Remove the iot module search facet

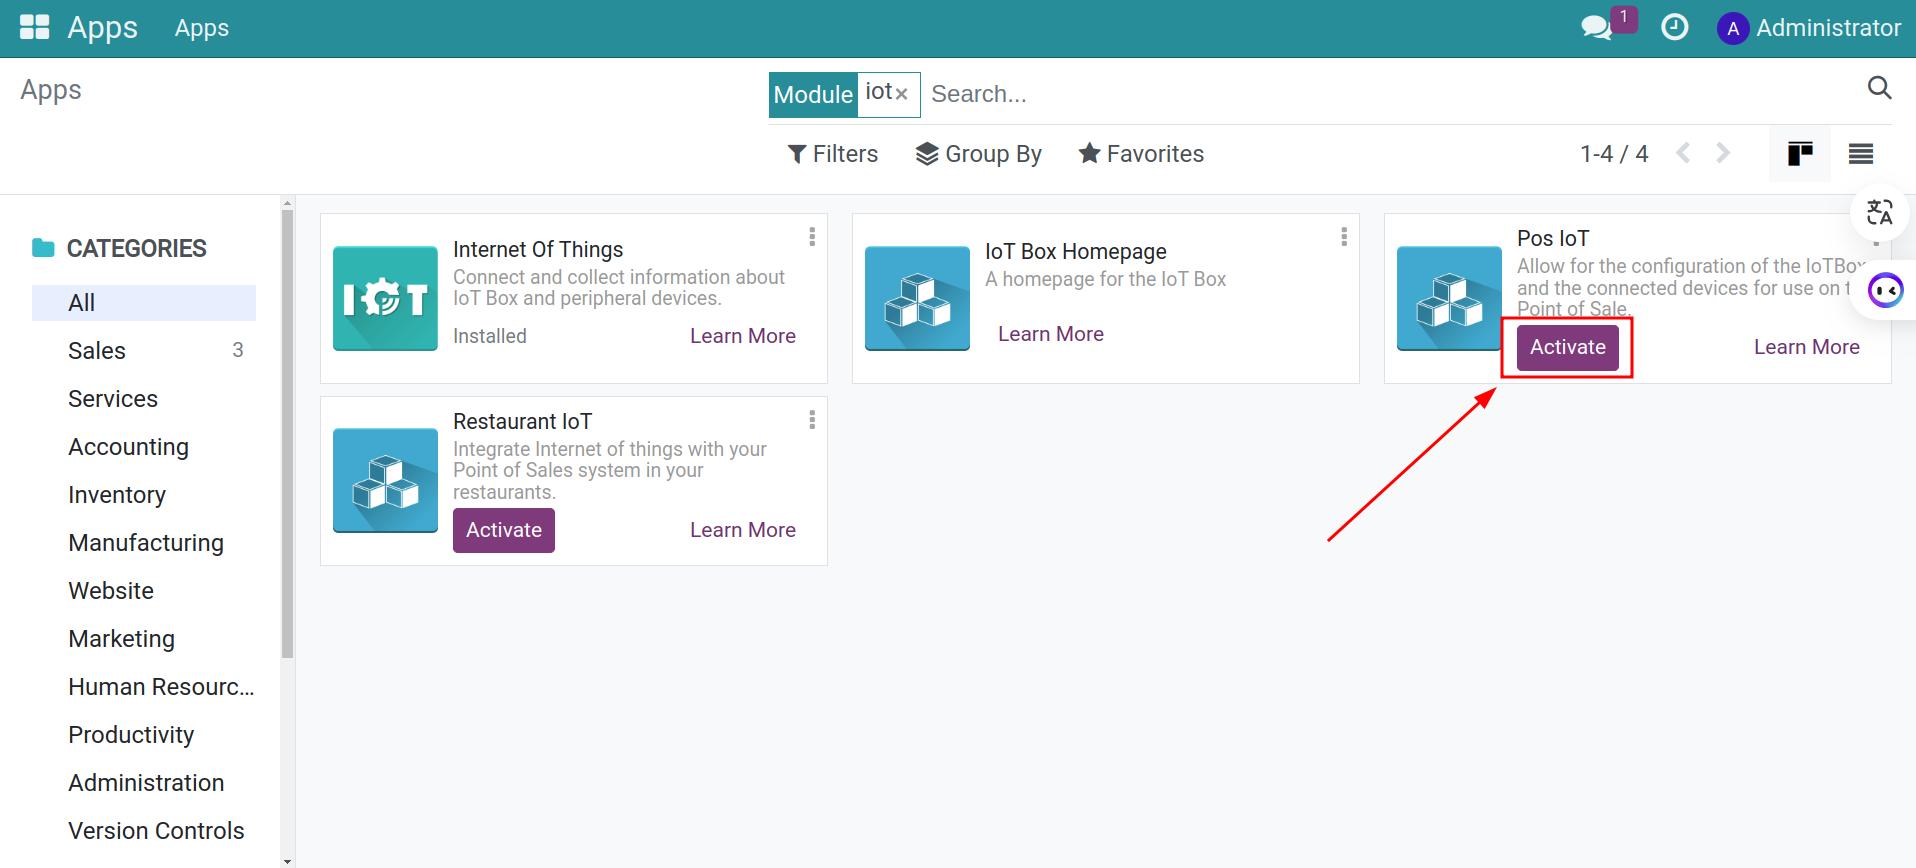click(901, 94)
